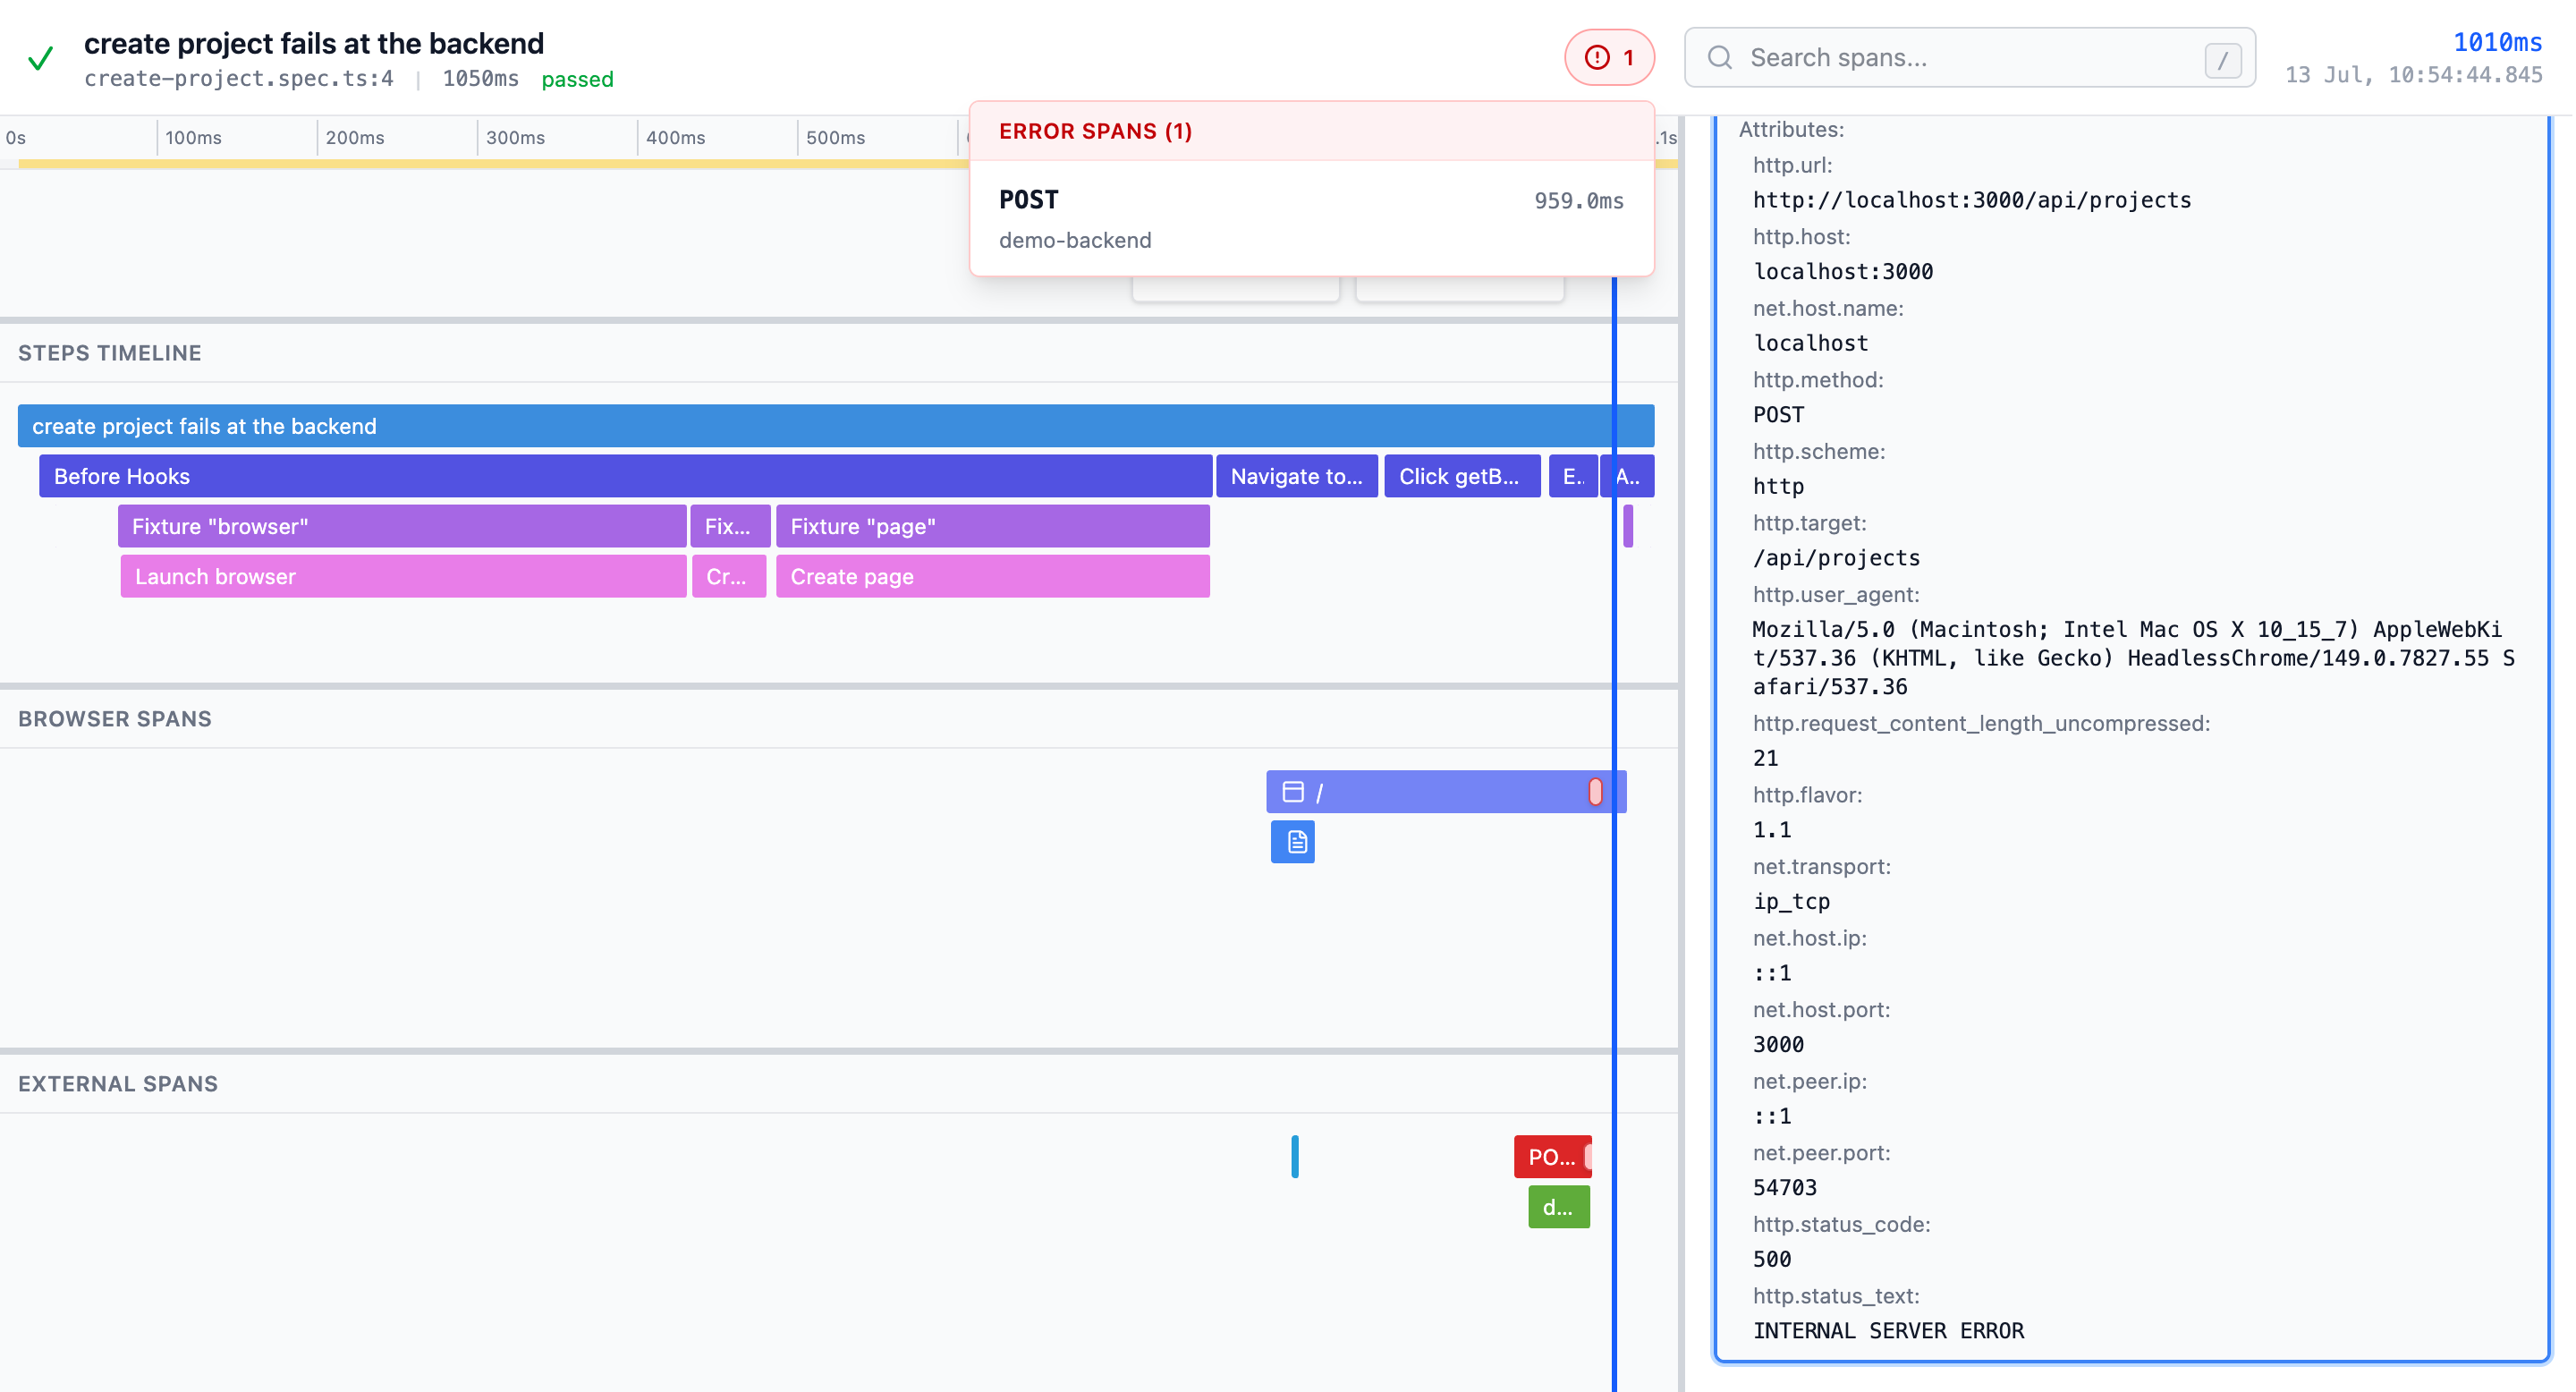
Task: Click the INTERNAL SERVER ERROR status text
Action: [1887, 1330]
